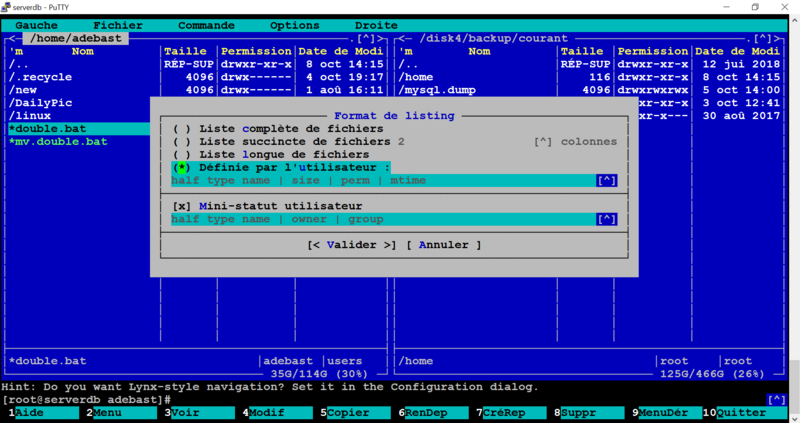800x423 pixels.
Task: Click the right panel history dropdown arrow
Action: pos(763,38)
